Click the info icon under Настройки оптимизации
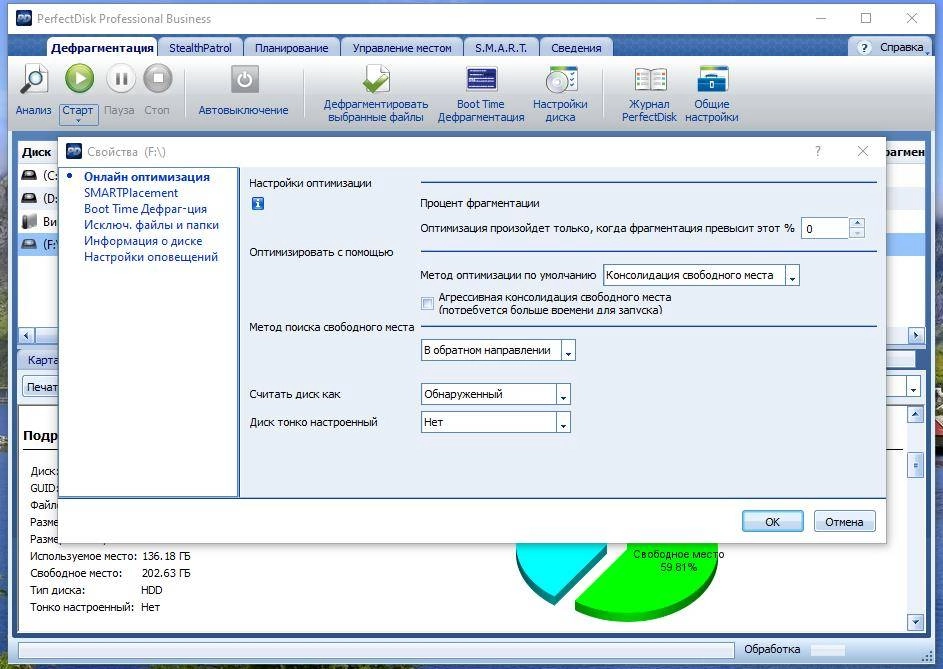943x669 pixels. click(257, 203)
